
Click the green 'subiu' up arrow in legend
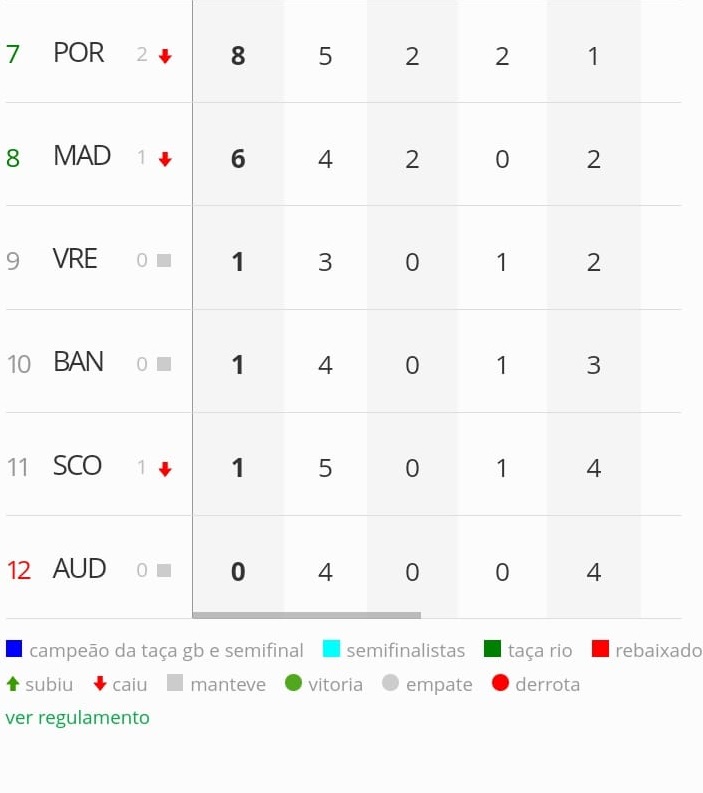[x=13, y=684]
